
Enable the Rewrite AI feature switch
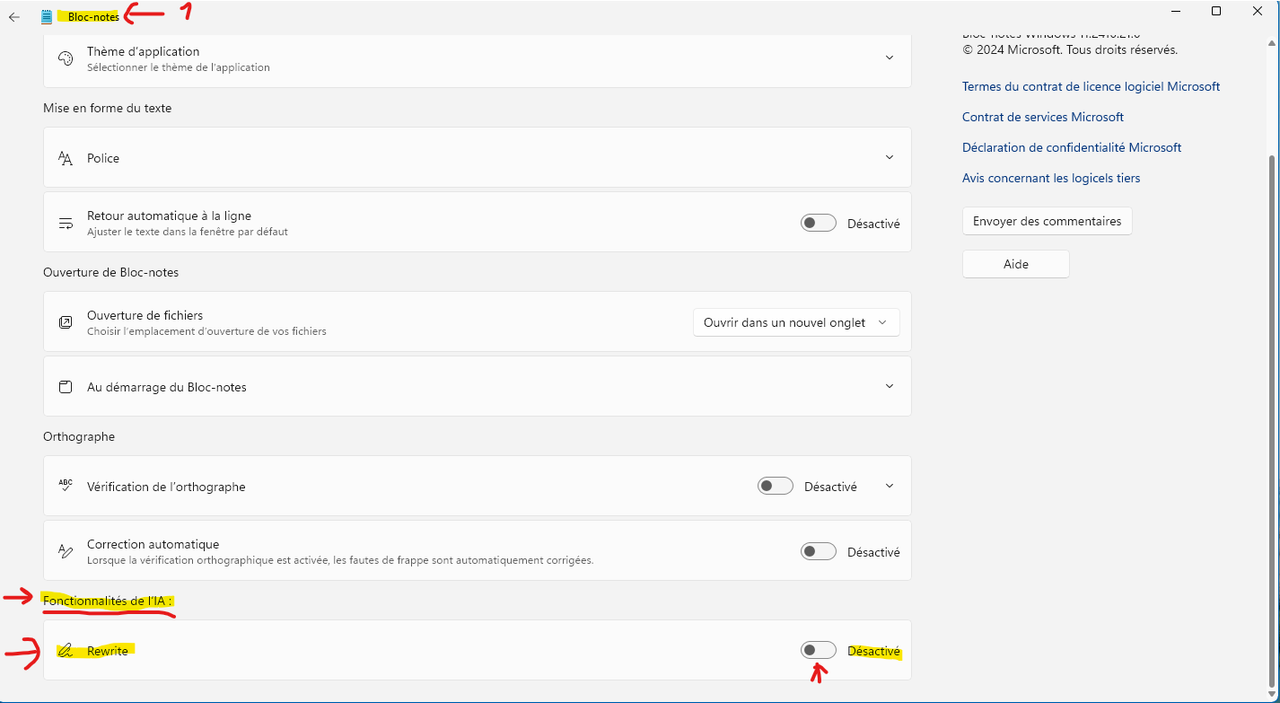818,650
